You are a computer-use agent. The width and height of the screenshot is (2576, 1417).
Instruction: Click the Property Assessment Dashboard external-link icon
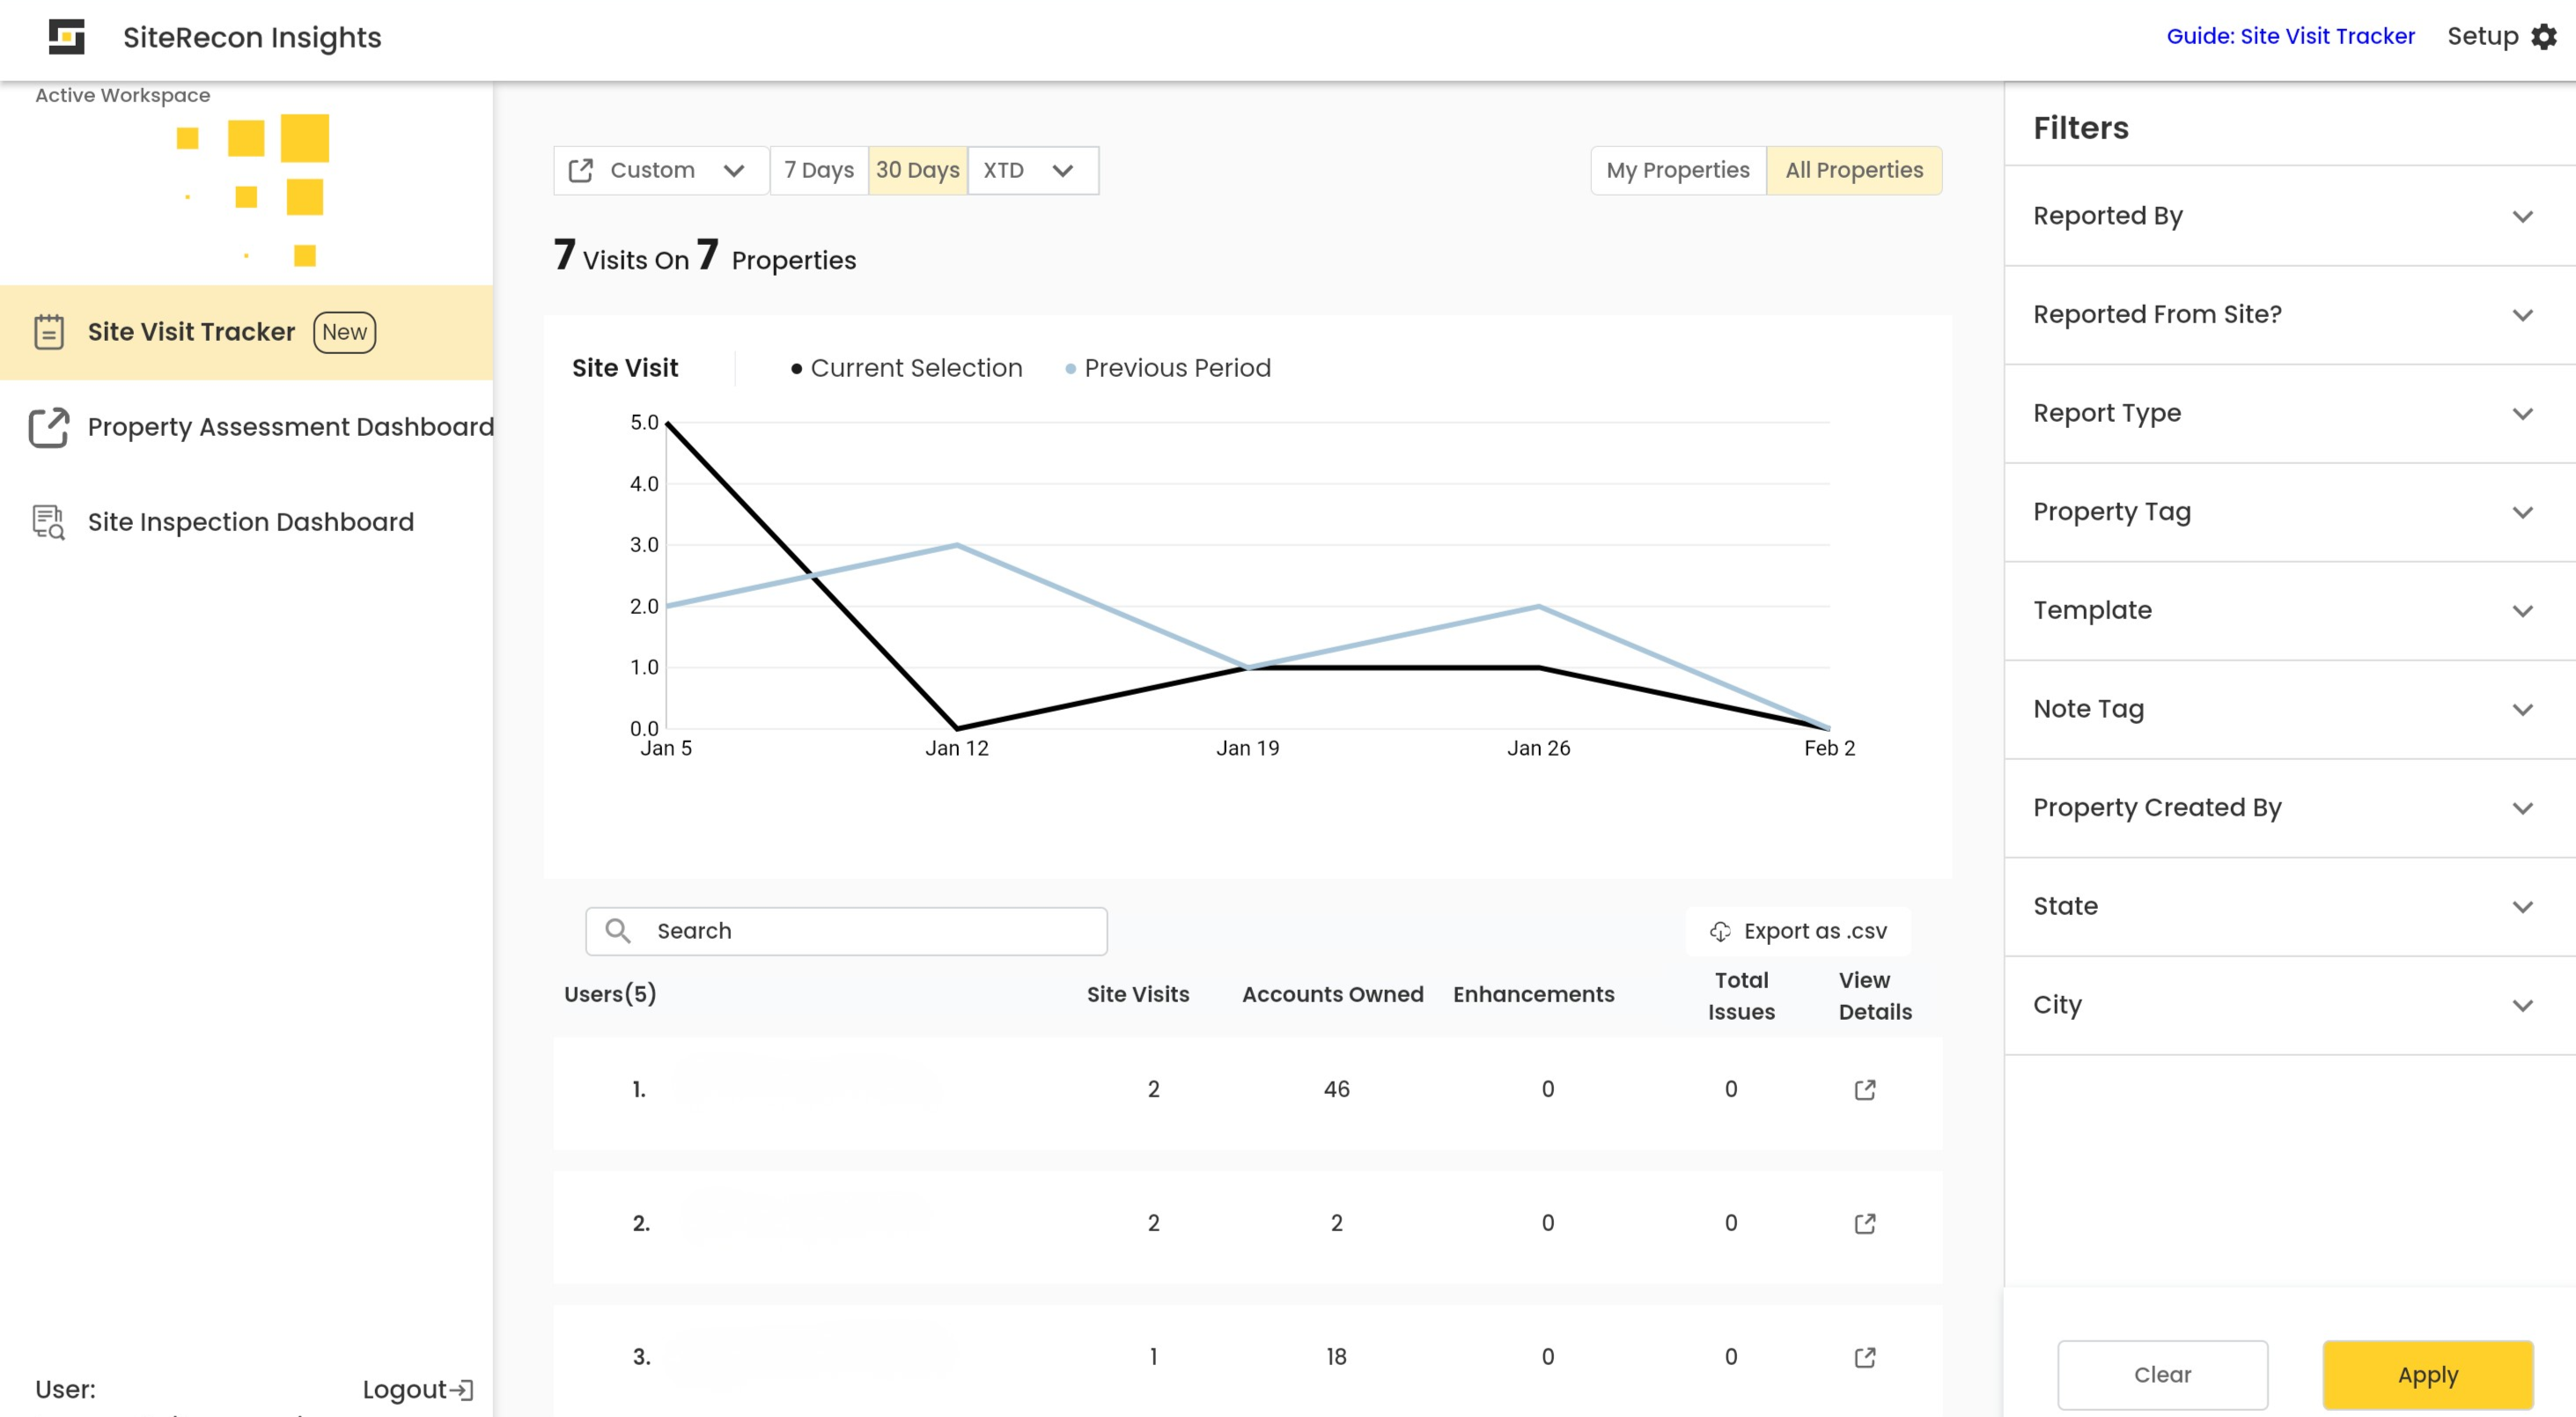(48, 427)
